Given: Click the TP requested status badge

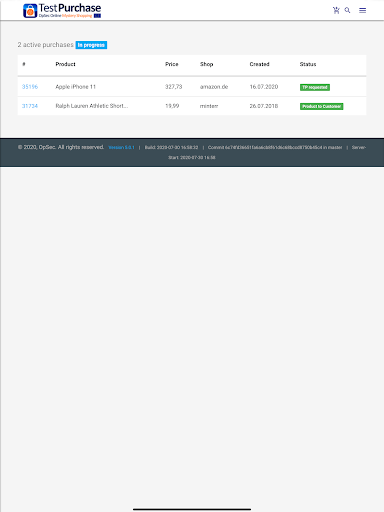Looking at the screenshot, I should pos(315,87).
